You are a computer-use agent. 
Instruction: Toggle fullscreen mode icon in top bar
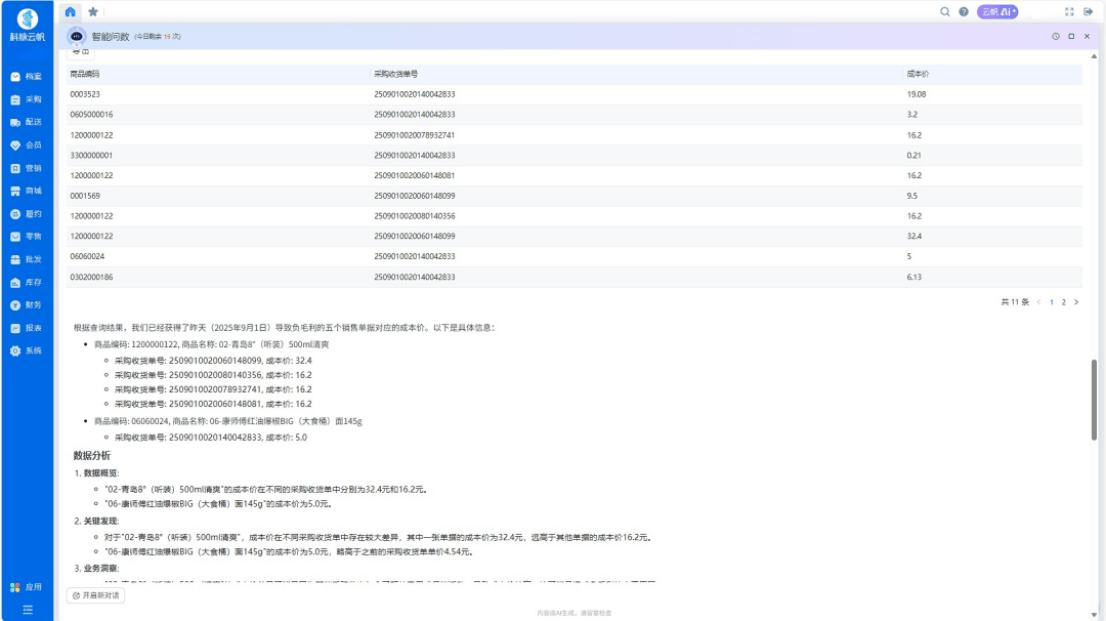[1069, 12]
